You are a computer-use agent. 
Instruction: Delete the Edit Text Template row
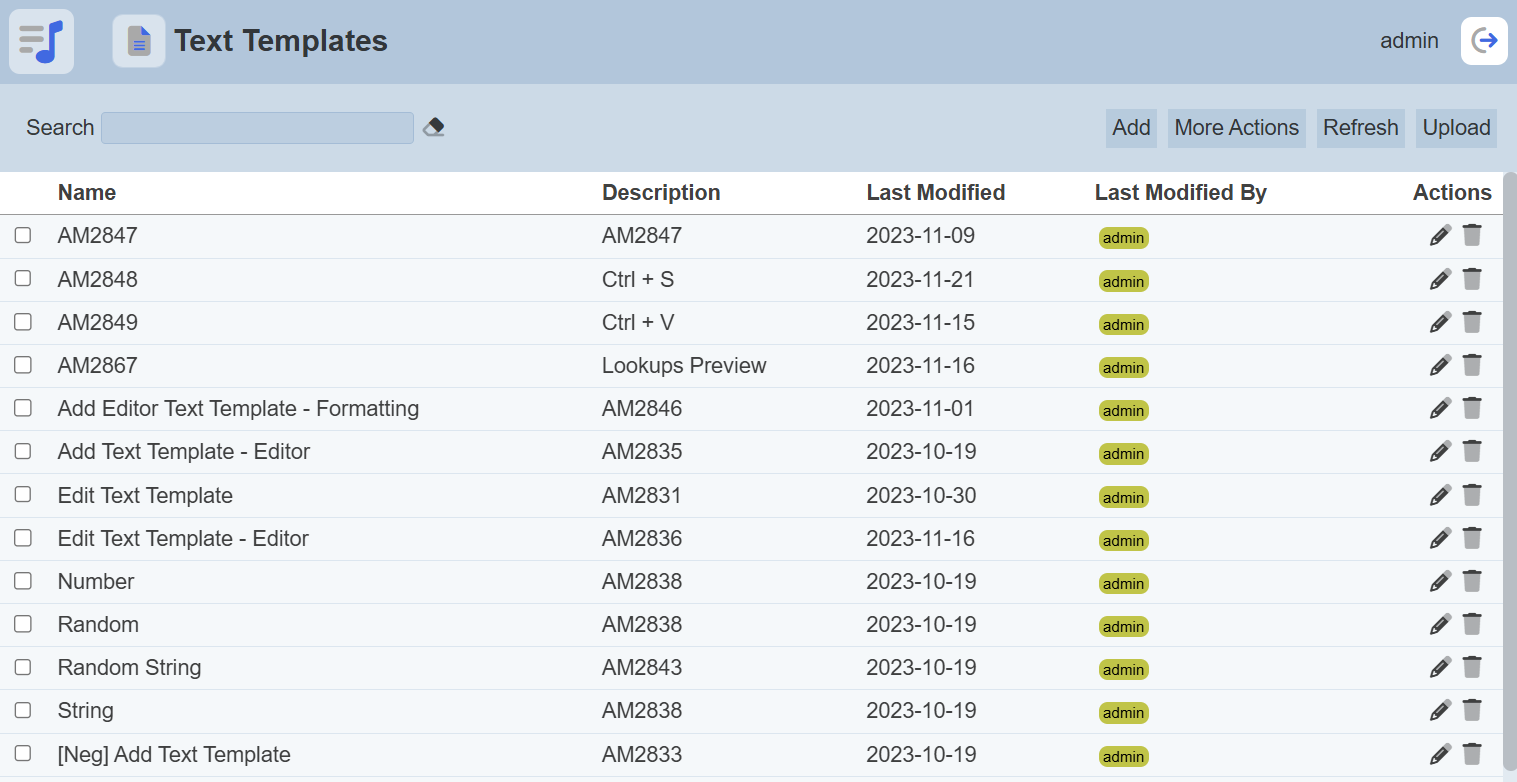coord(1472,495)
